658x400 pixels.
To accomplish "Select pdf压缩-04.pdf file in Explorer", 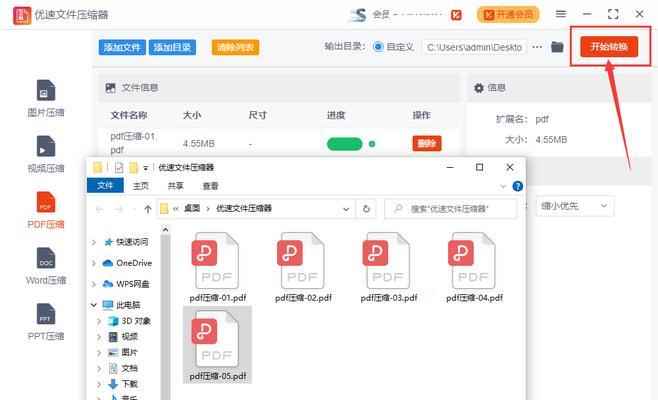I will (474, 267).
